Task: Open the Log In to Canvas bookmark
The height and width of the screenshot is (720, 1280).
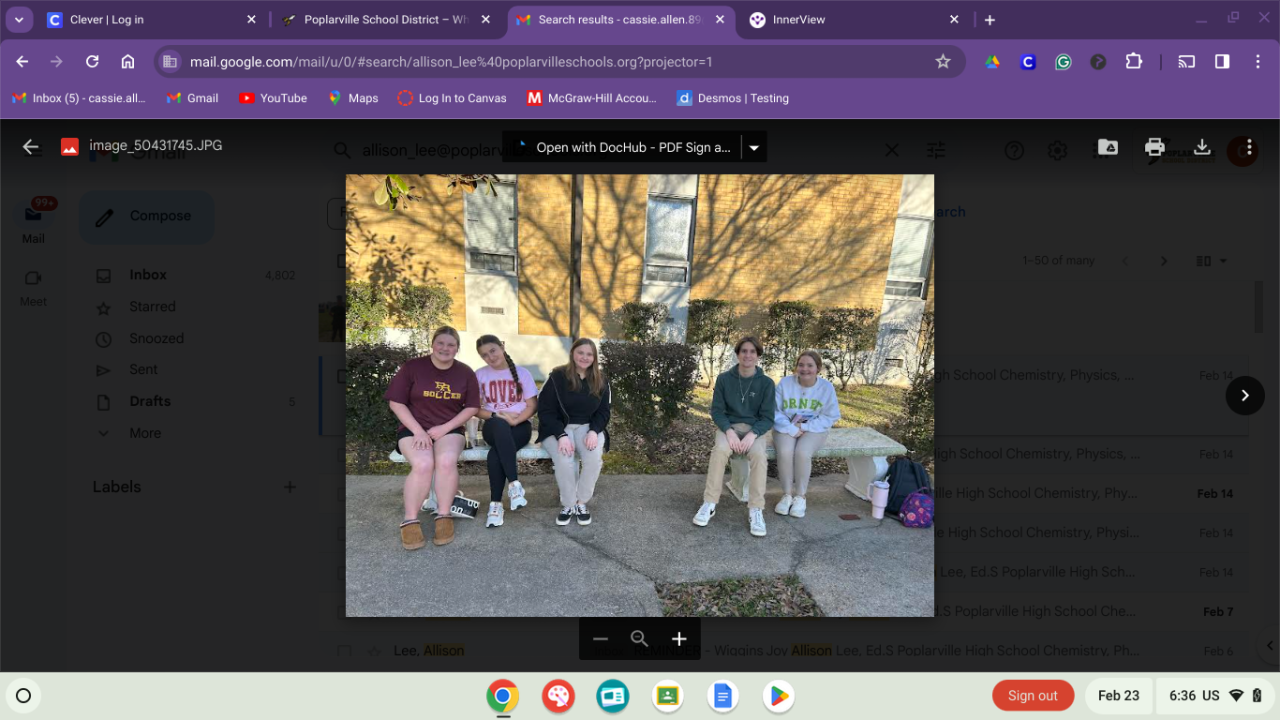Action: [x=452, y=98]
